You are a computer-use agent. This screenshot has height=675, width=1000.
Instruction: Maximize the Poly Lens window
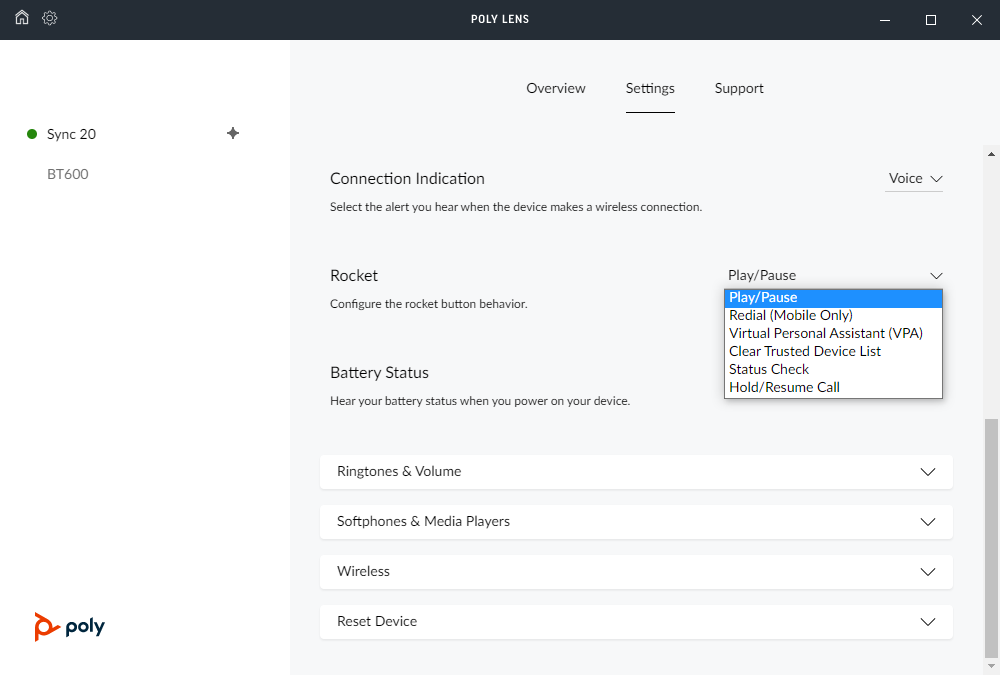point(930,20)
